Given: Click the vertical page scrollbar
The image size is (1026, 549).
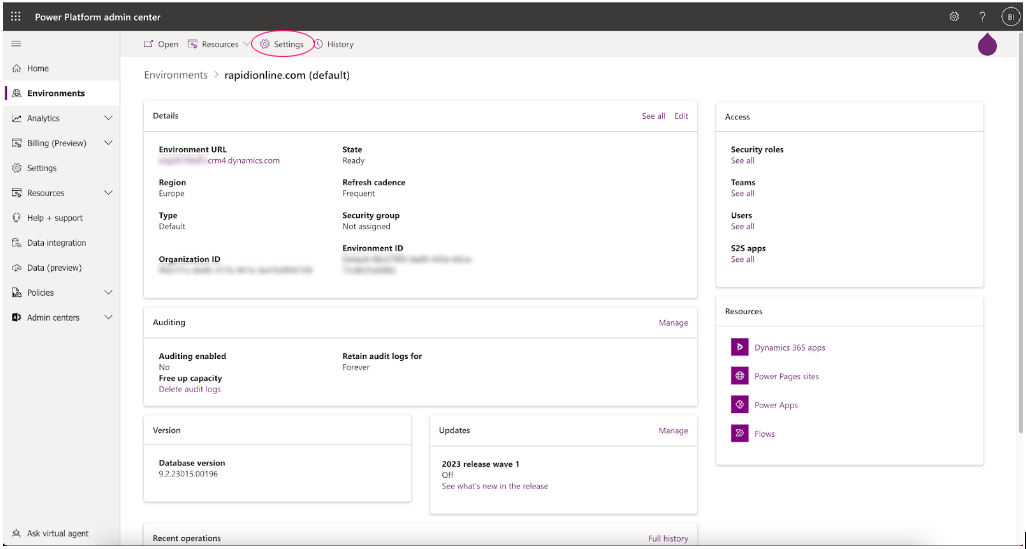Looking at the screenshot, I should [1021, 232].
